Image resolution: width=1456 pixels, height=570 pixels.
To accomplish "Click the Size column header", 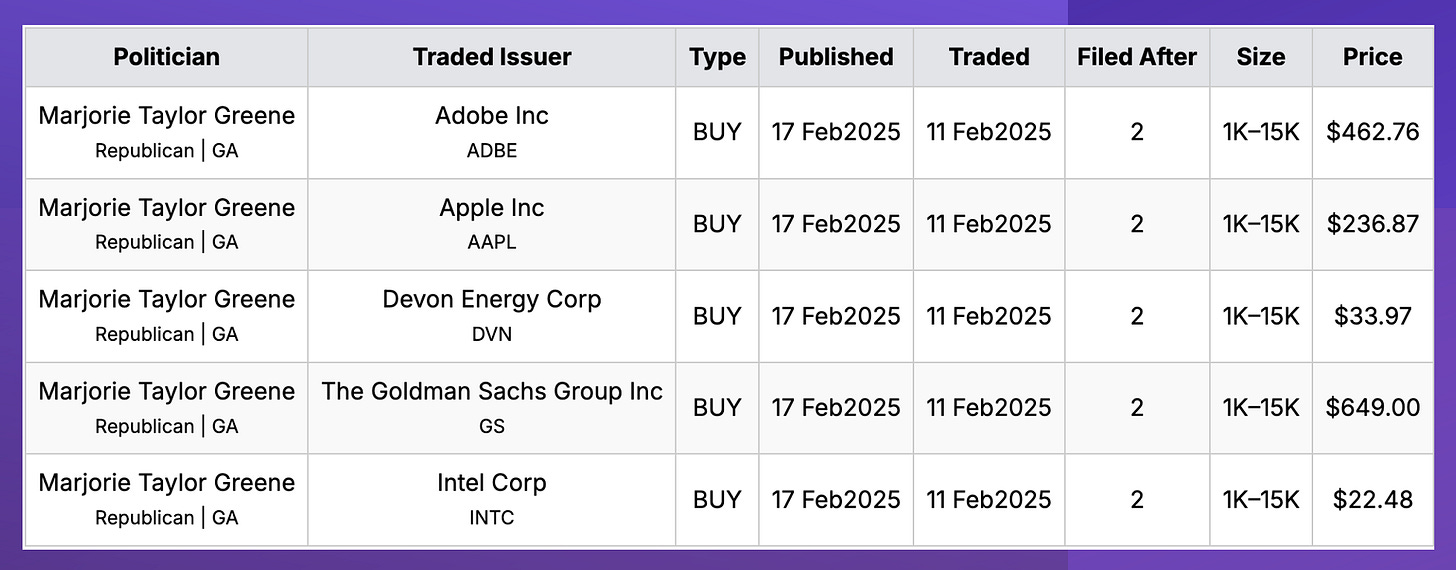I will tap(1261, 57).
